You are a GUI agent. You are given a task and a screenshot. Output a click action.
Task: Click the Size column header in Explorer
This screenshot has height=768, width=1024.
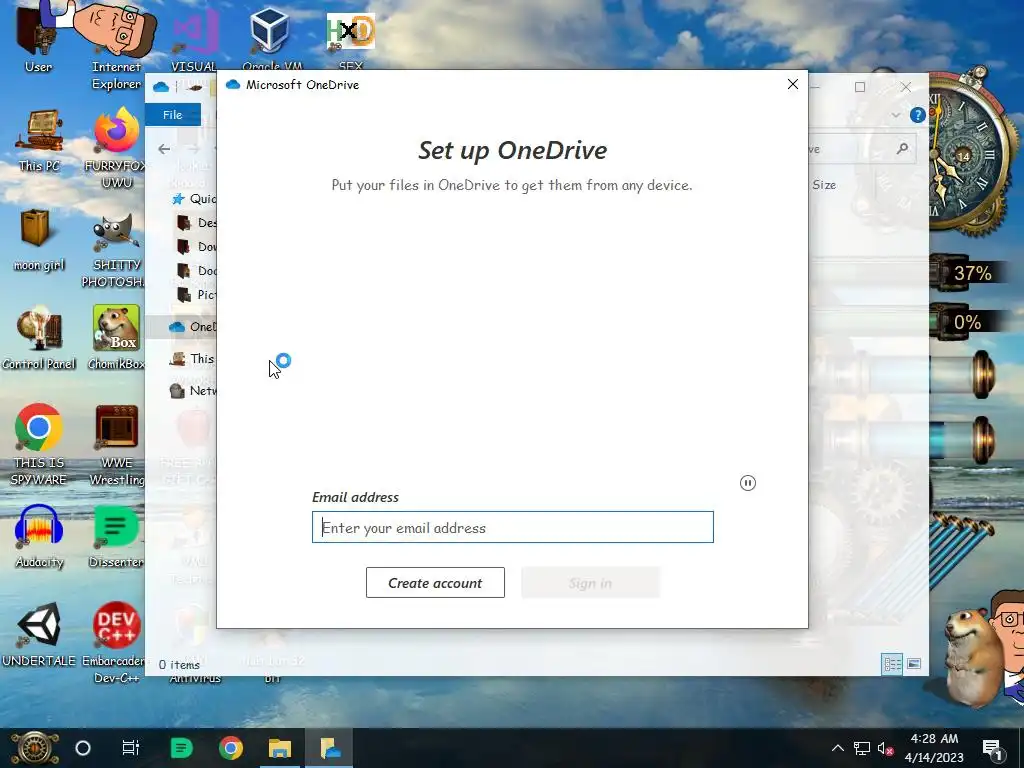[x=824, y=185]
